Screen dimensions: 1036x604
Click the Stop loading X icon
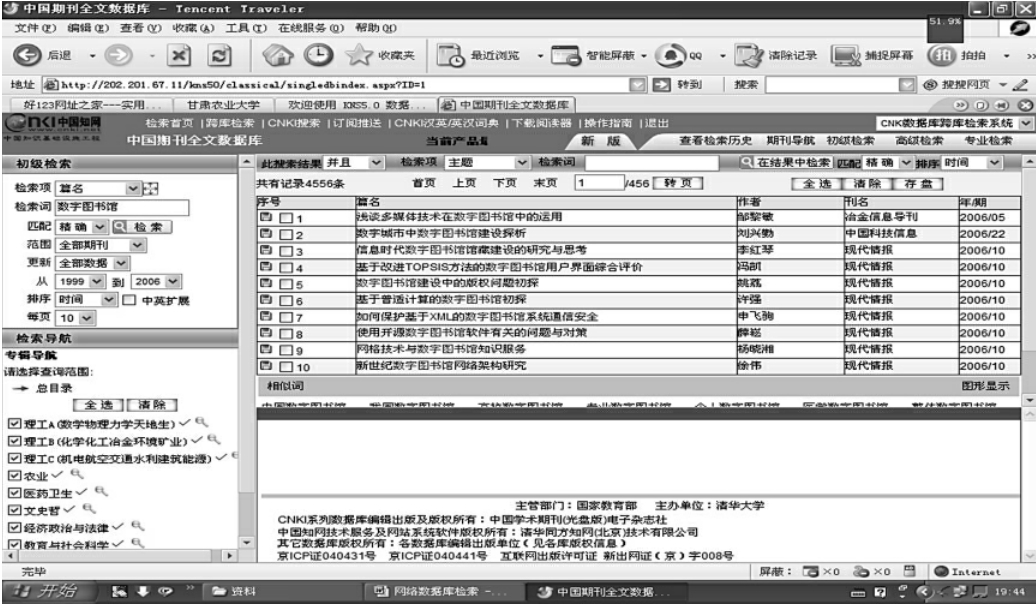pos(178,56)
